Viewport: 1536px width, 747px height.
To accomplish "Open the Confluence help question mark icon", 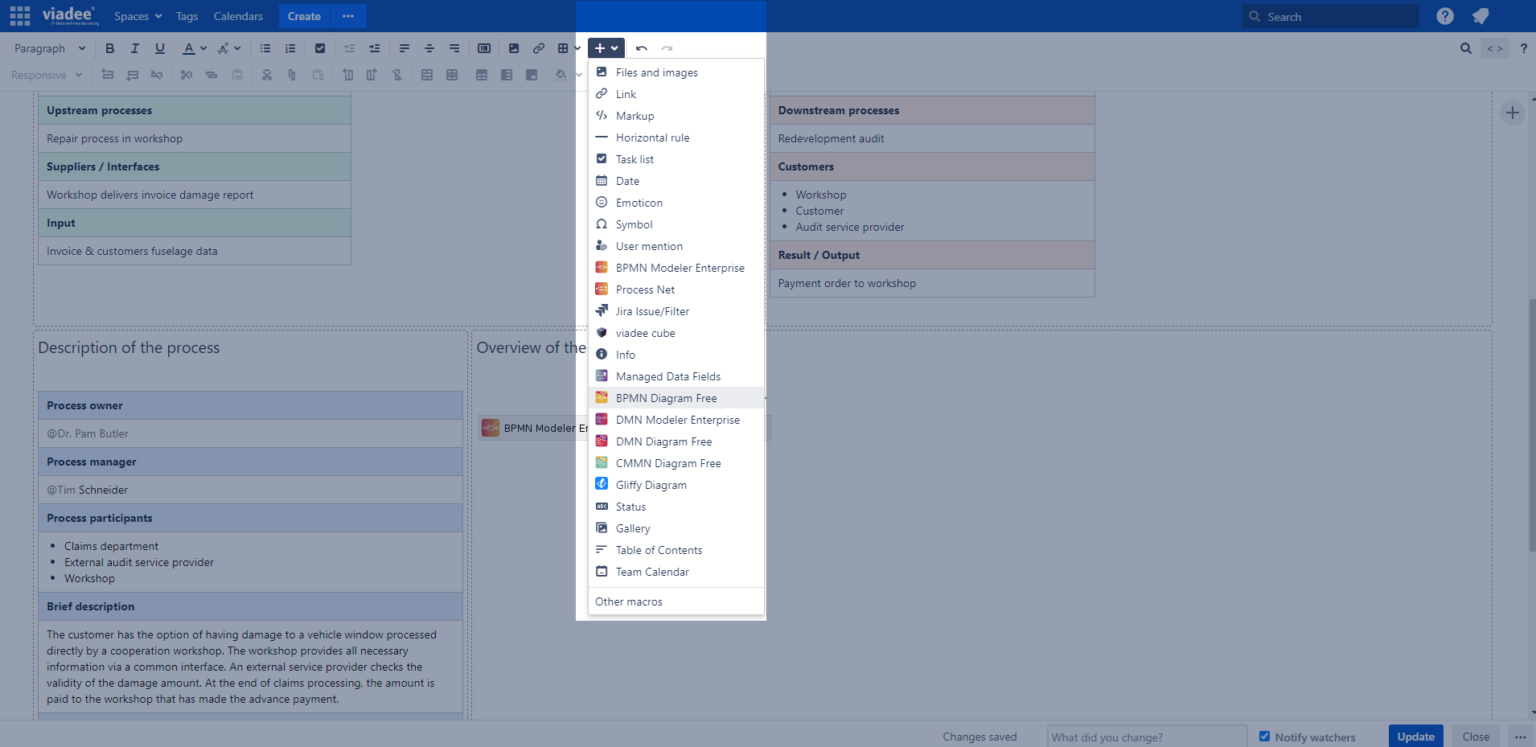I will [x=1444, y=15].
